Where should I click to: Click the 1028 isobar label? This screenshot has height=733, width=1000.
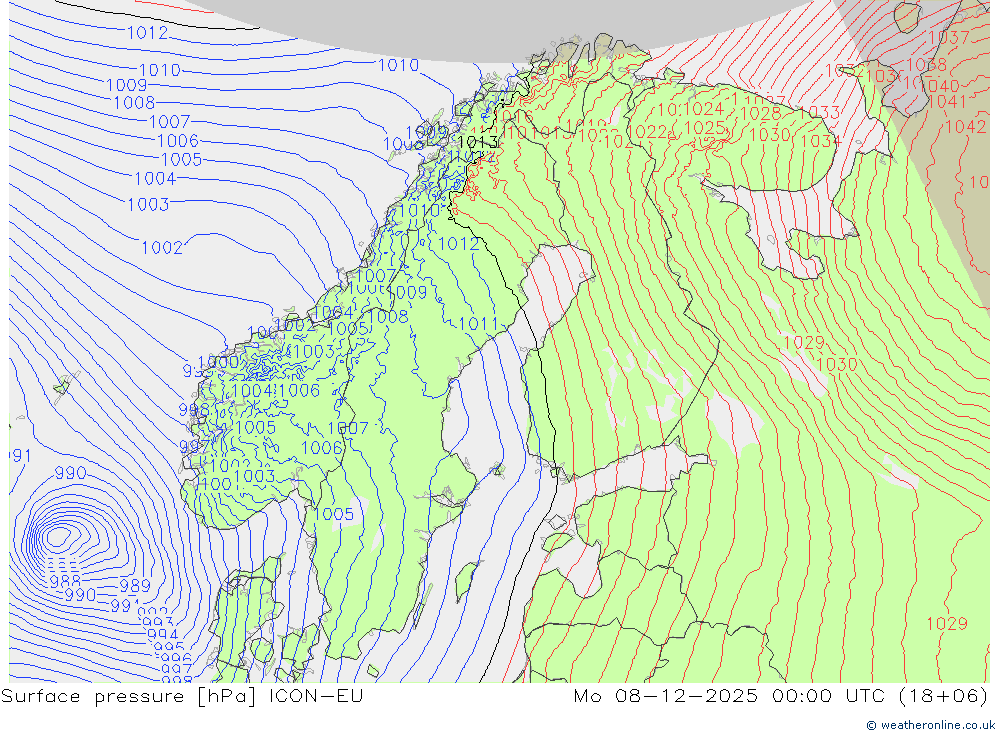point(761,114)
